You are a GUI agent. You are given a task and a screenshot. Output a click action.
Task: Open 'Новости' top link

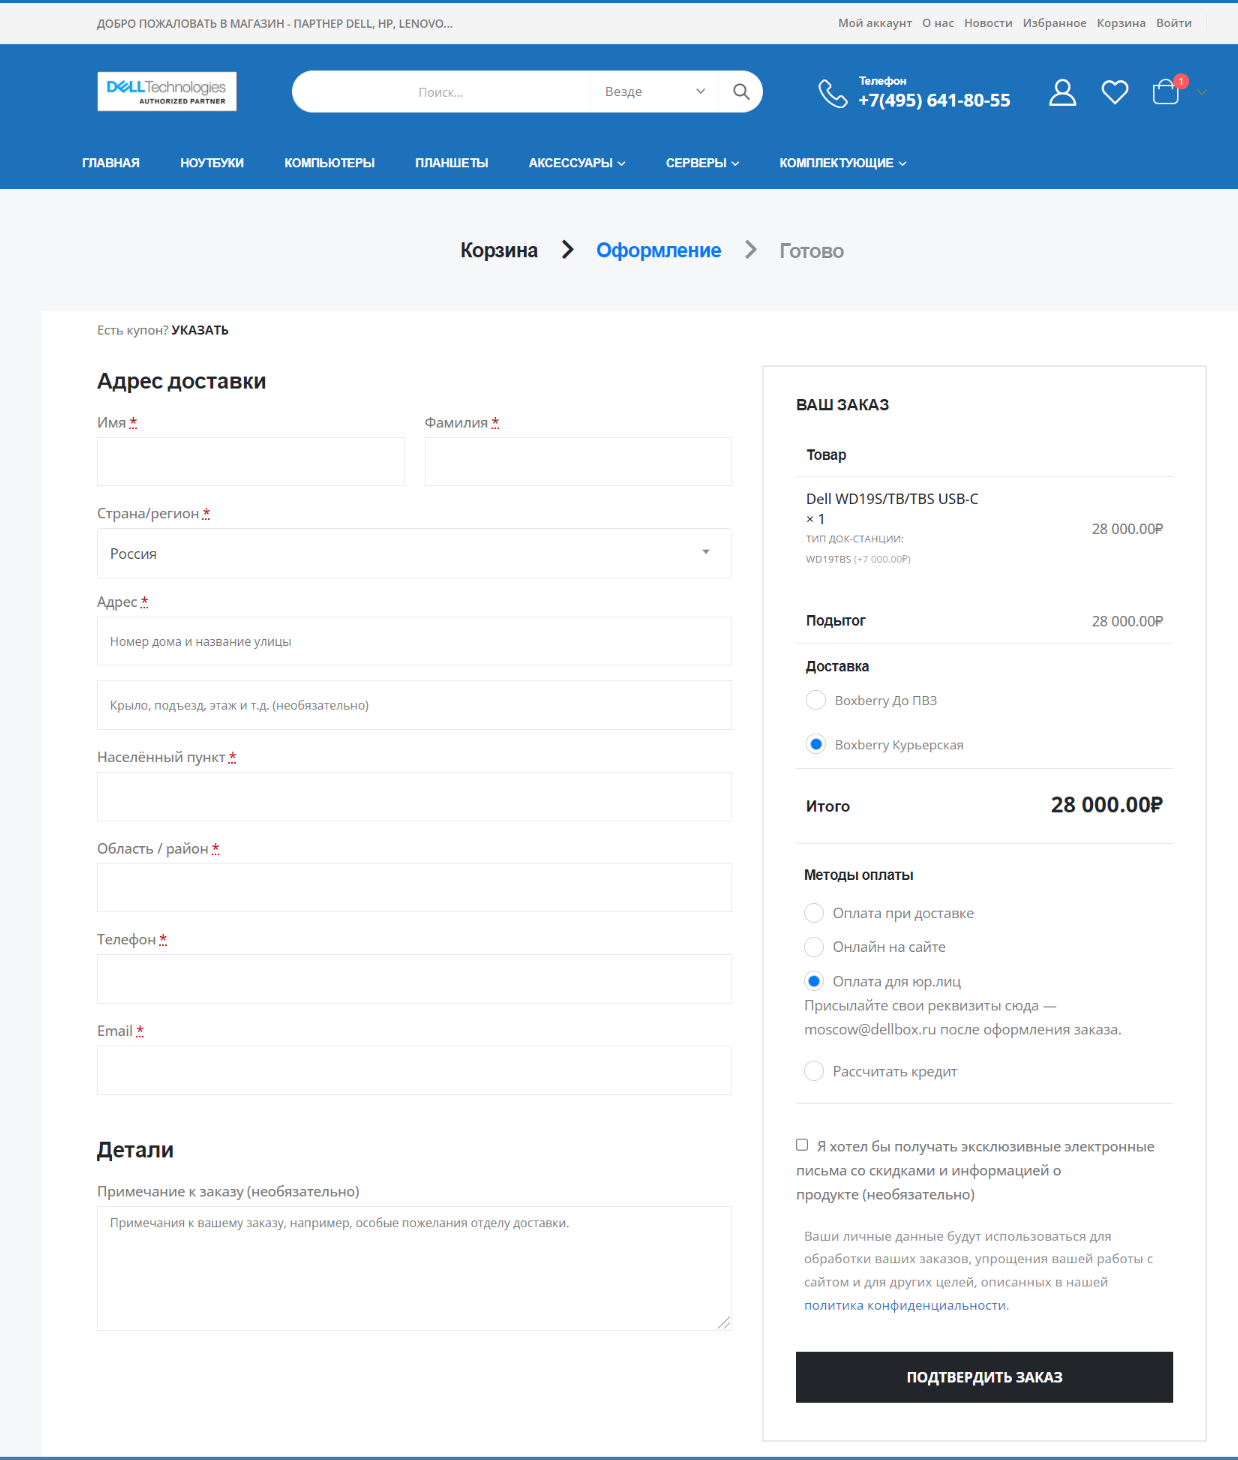[x=988, y=23]
